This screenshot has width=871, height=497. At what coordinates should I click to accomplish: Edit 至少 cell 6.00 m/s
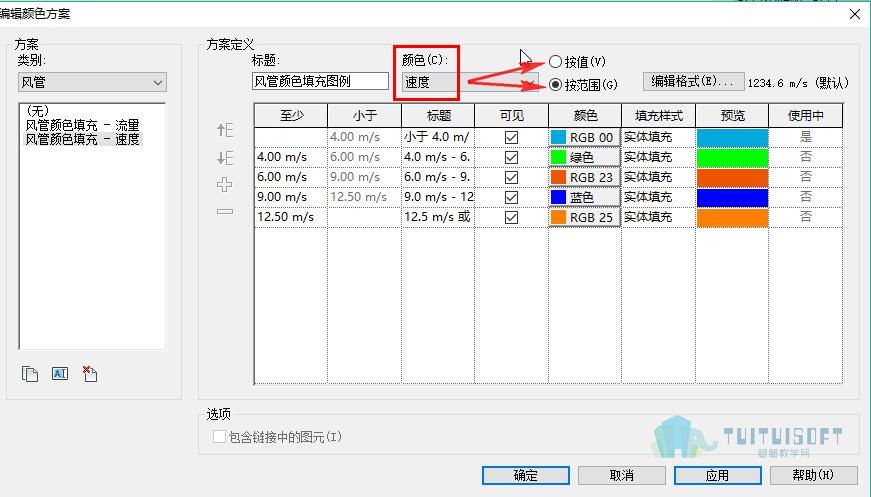click(291, 177)
